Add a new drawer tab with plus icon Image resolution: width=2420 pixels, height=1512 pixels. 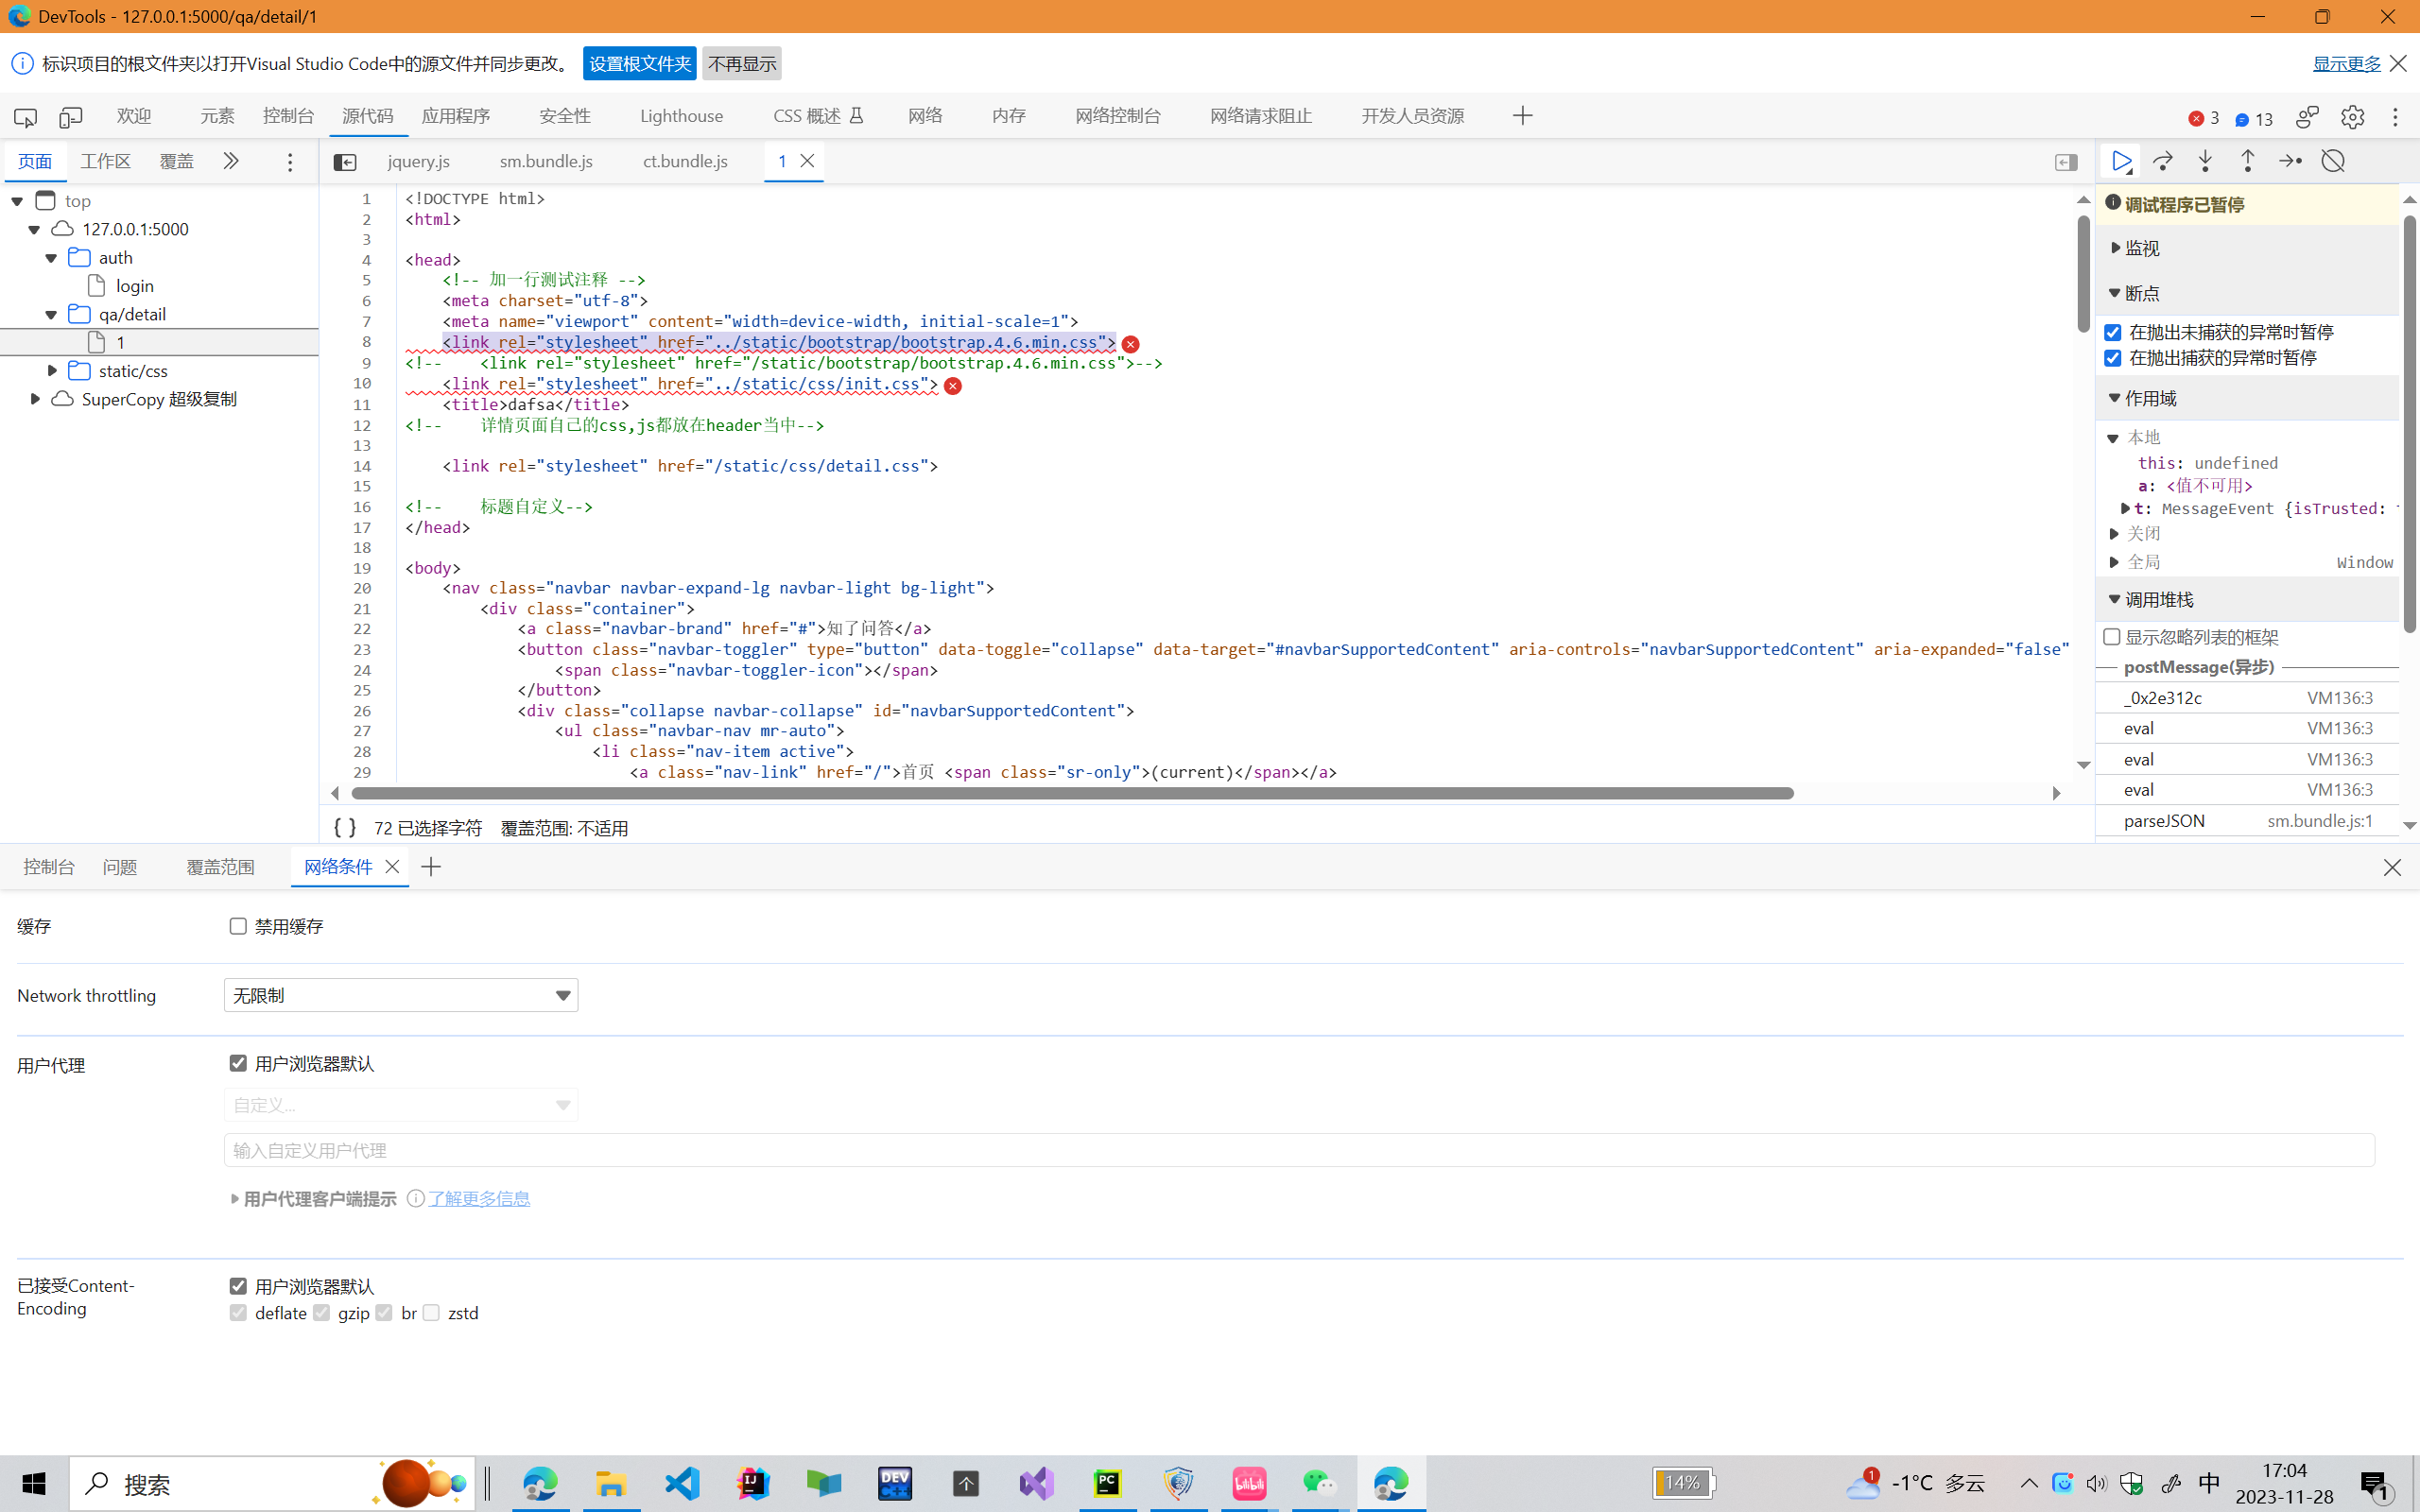point(431,867)
